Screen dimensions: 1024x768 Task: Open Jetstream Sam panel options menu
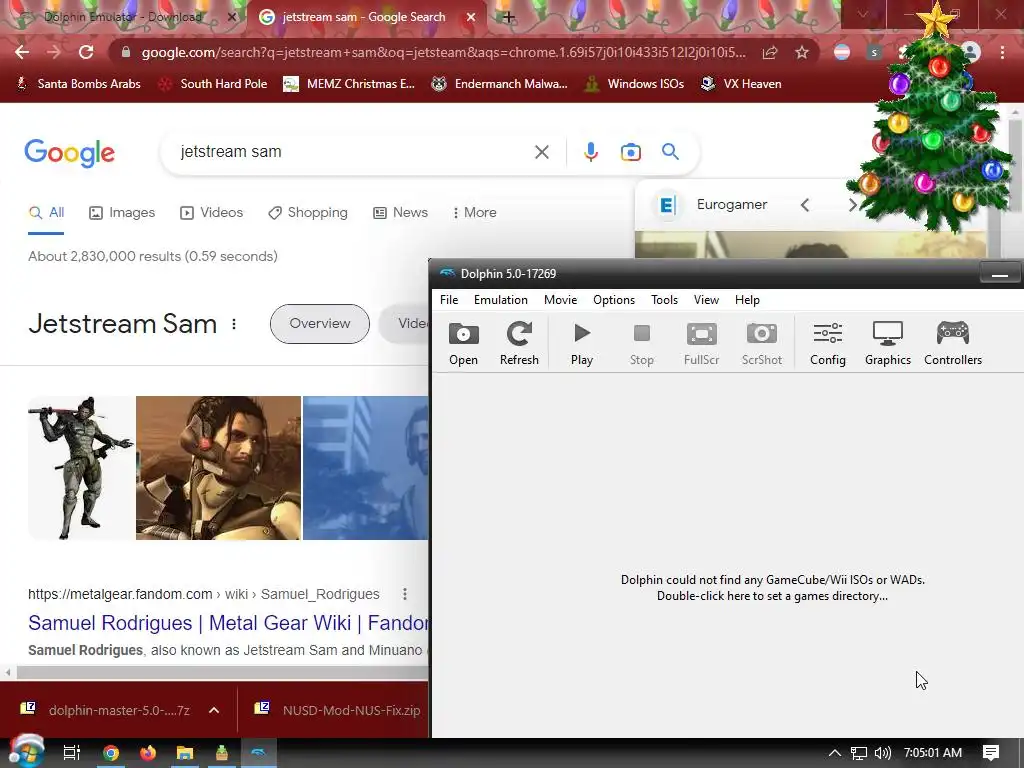234,324
